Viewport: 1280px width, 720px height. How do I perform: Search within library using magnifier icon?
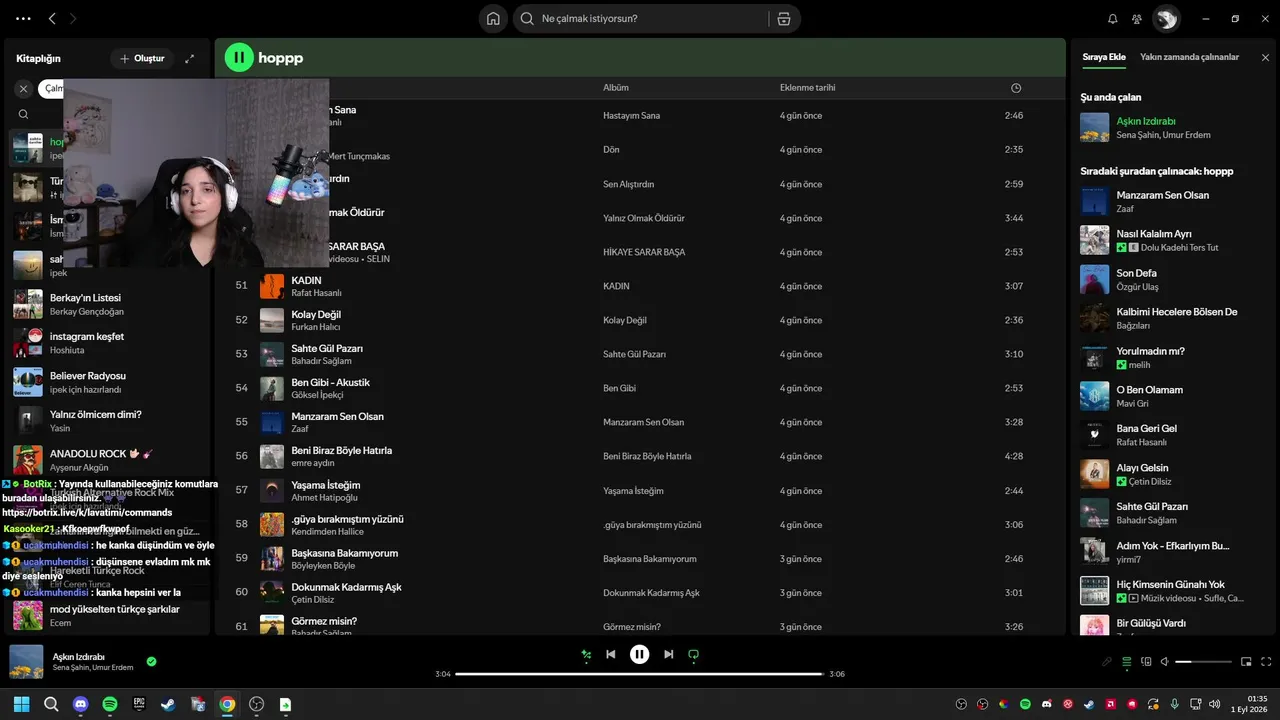[x=24, y=114]
